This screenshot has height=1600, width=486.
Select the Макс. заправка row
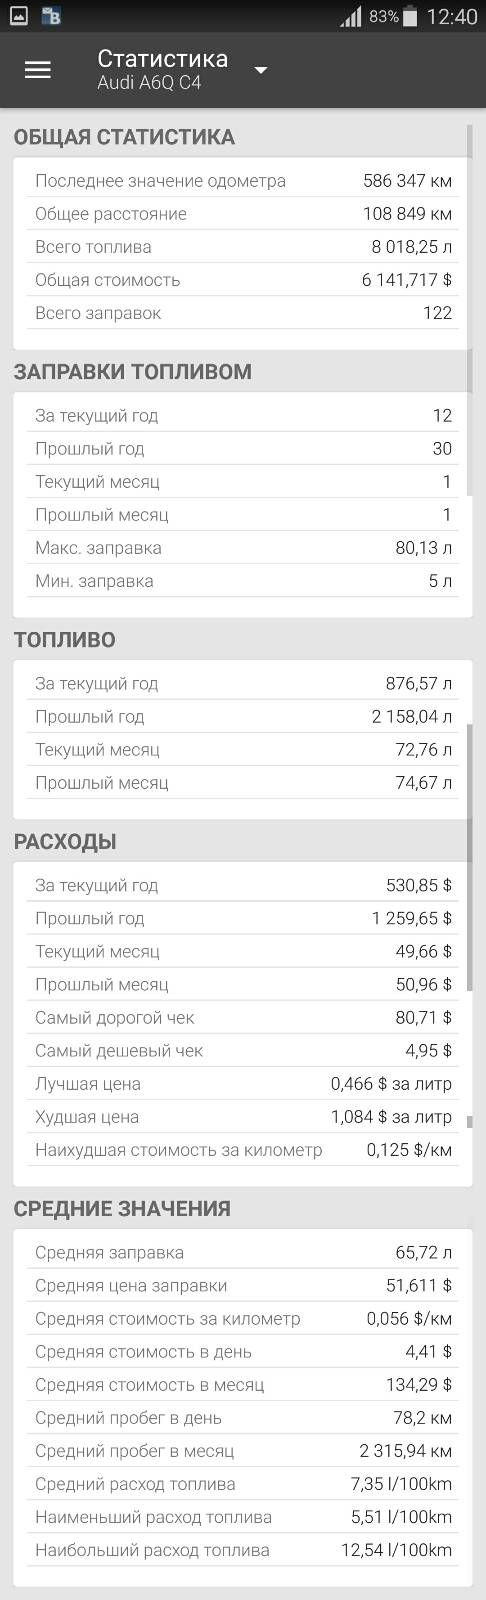point(243,548)
